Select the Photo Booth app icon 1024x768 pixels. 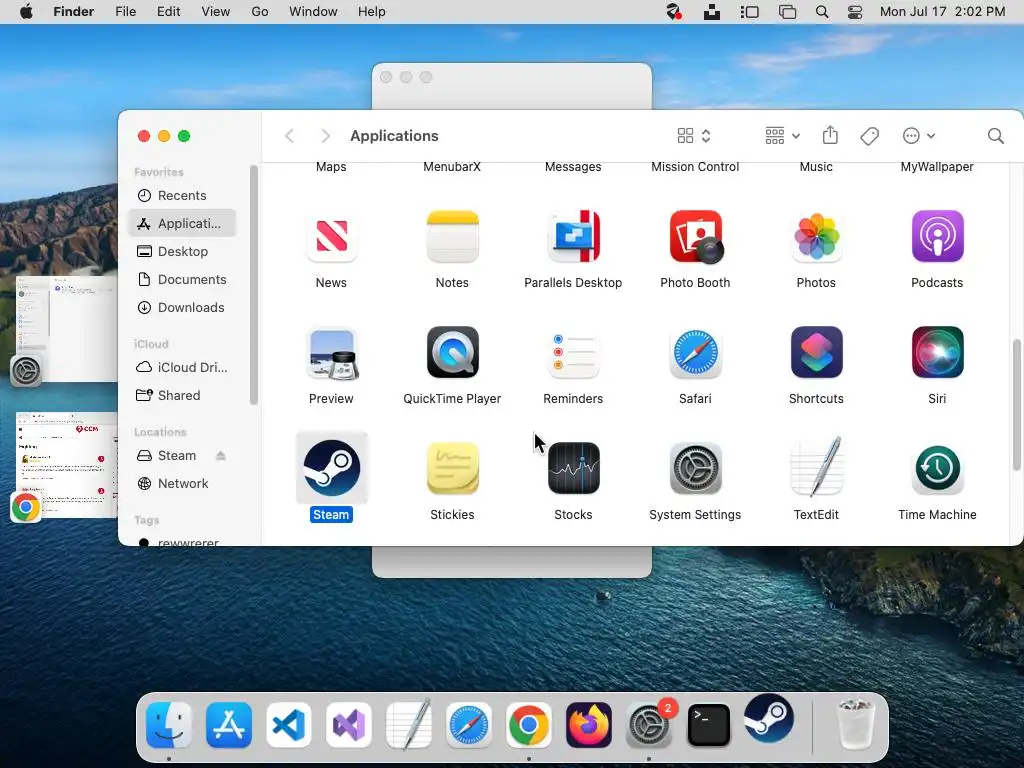pyautogui.click(x=696, y=236)
